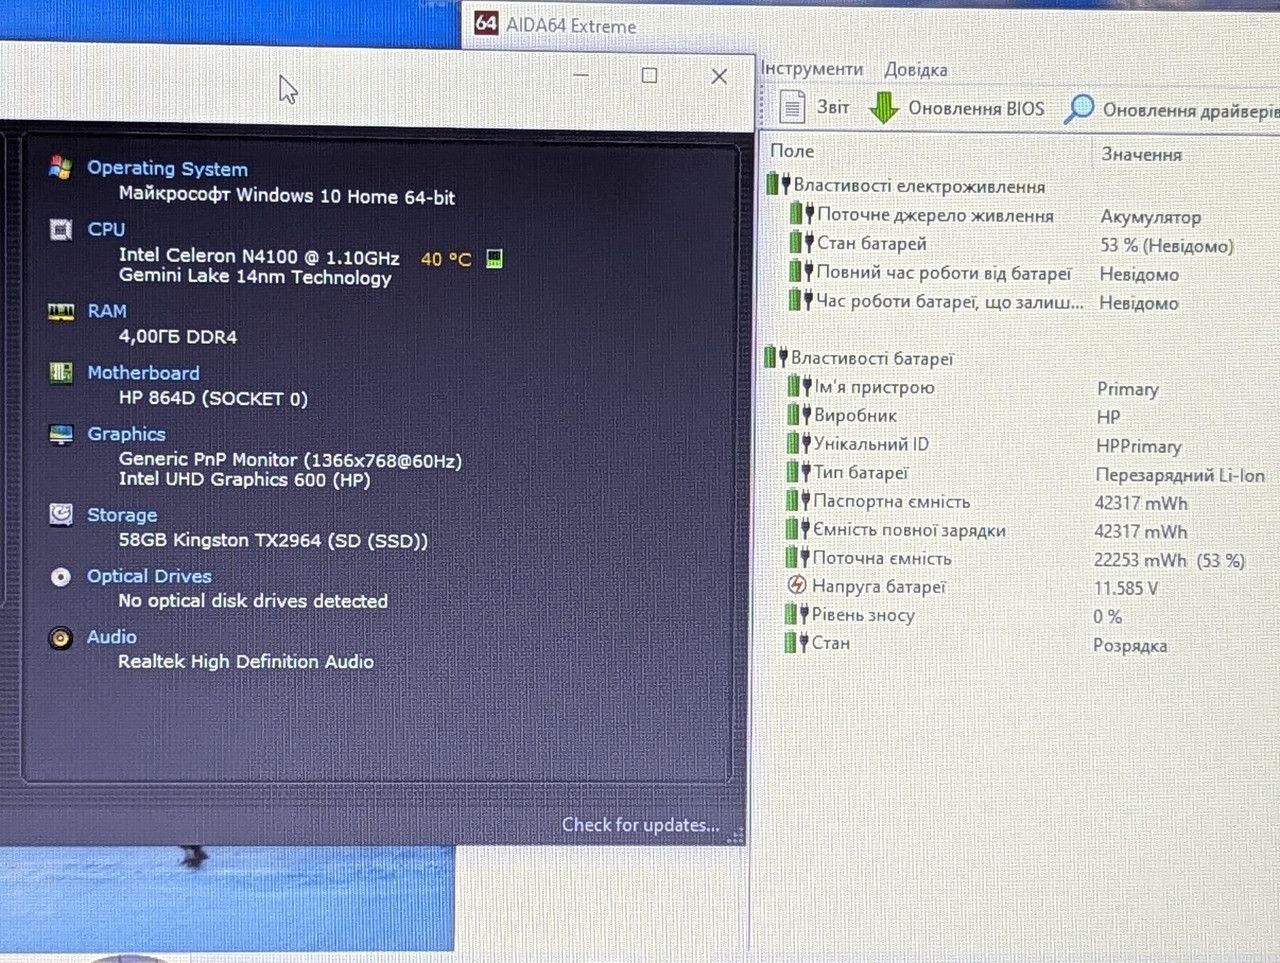
Task: Select '4,00ГБ DDR4' RAM value
Action: (x=178, y=337)
